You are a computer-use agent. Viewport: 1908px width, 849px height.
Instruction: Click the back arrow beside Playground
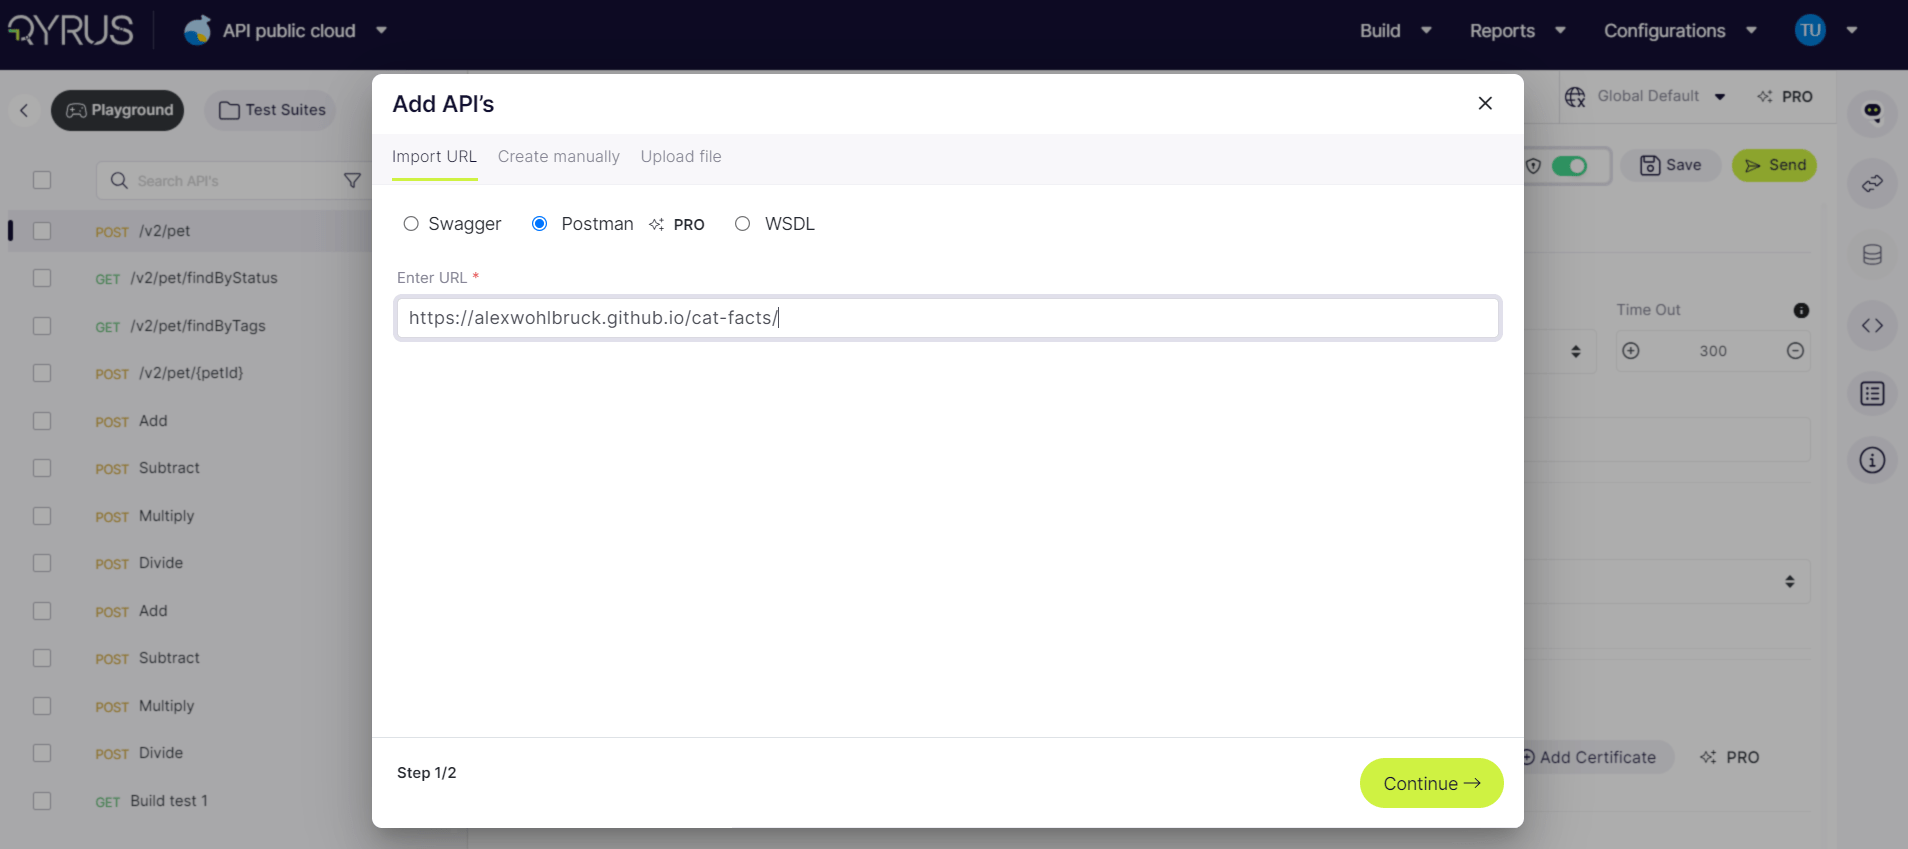24,110
